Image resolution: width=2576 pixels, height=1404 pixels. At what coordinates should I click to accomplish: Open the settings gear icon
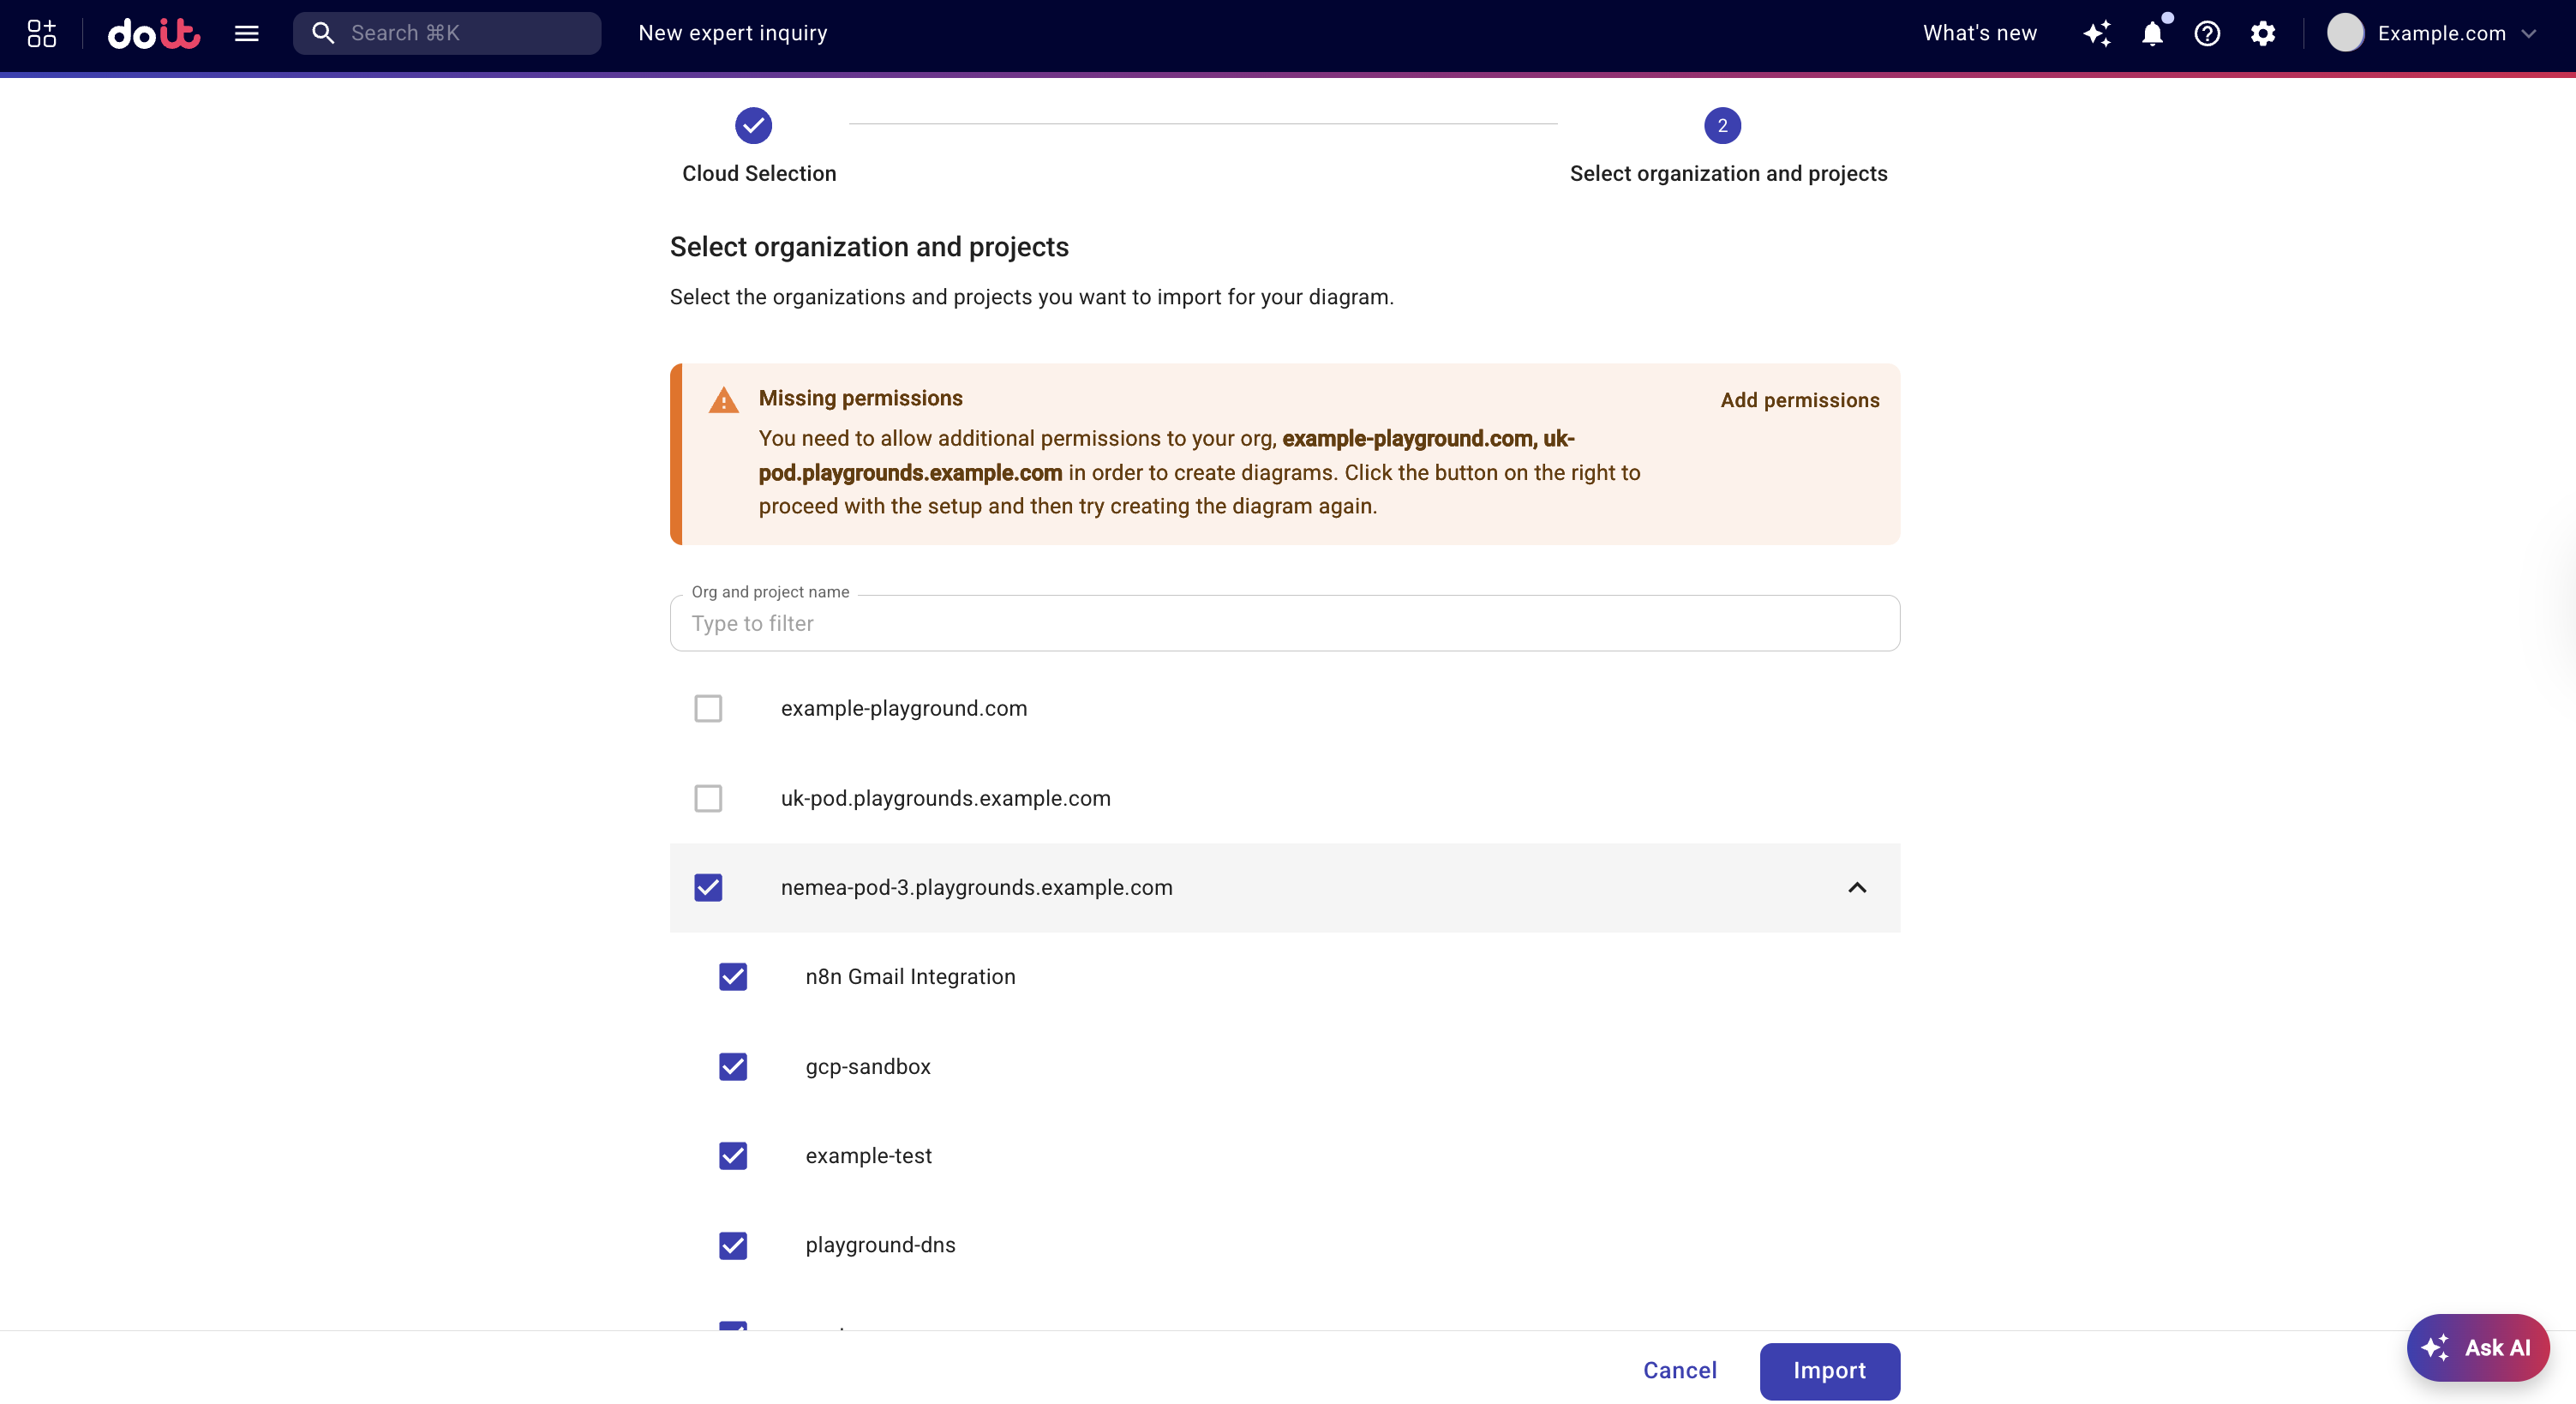click(2263, 33)
